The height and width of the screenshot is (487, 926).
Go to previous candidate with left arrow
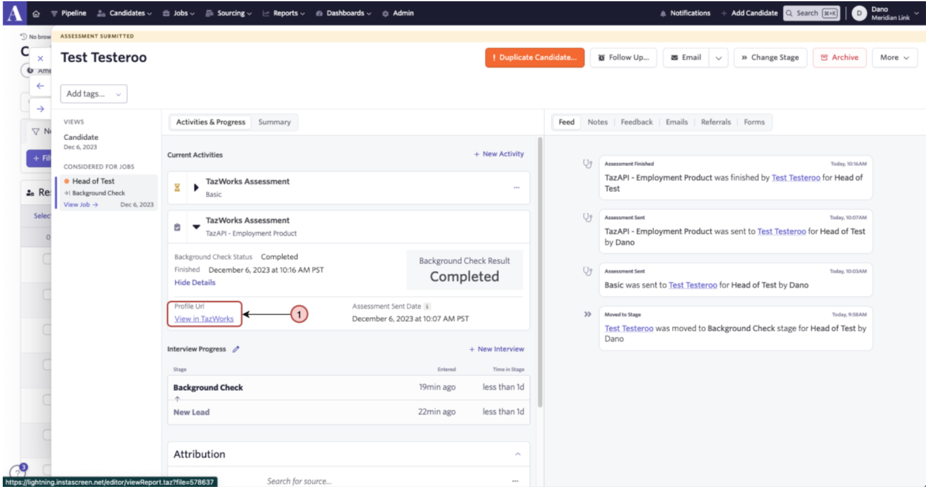coord(40,86)
